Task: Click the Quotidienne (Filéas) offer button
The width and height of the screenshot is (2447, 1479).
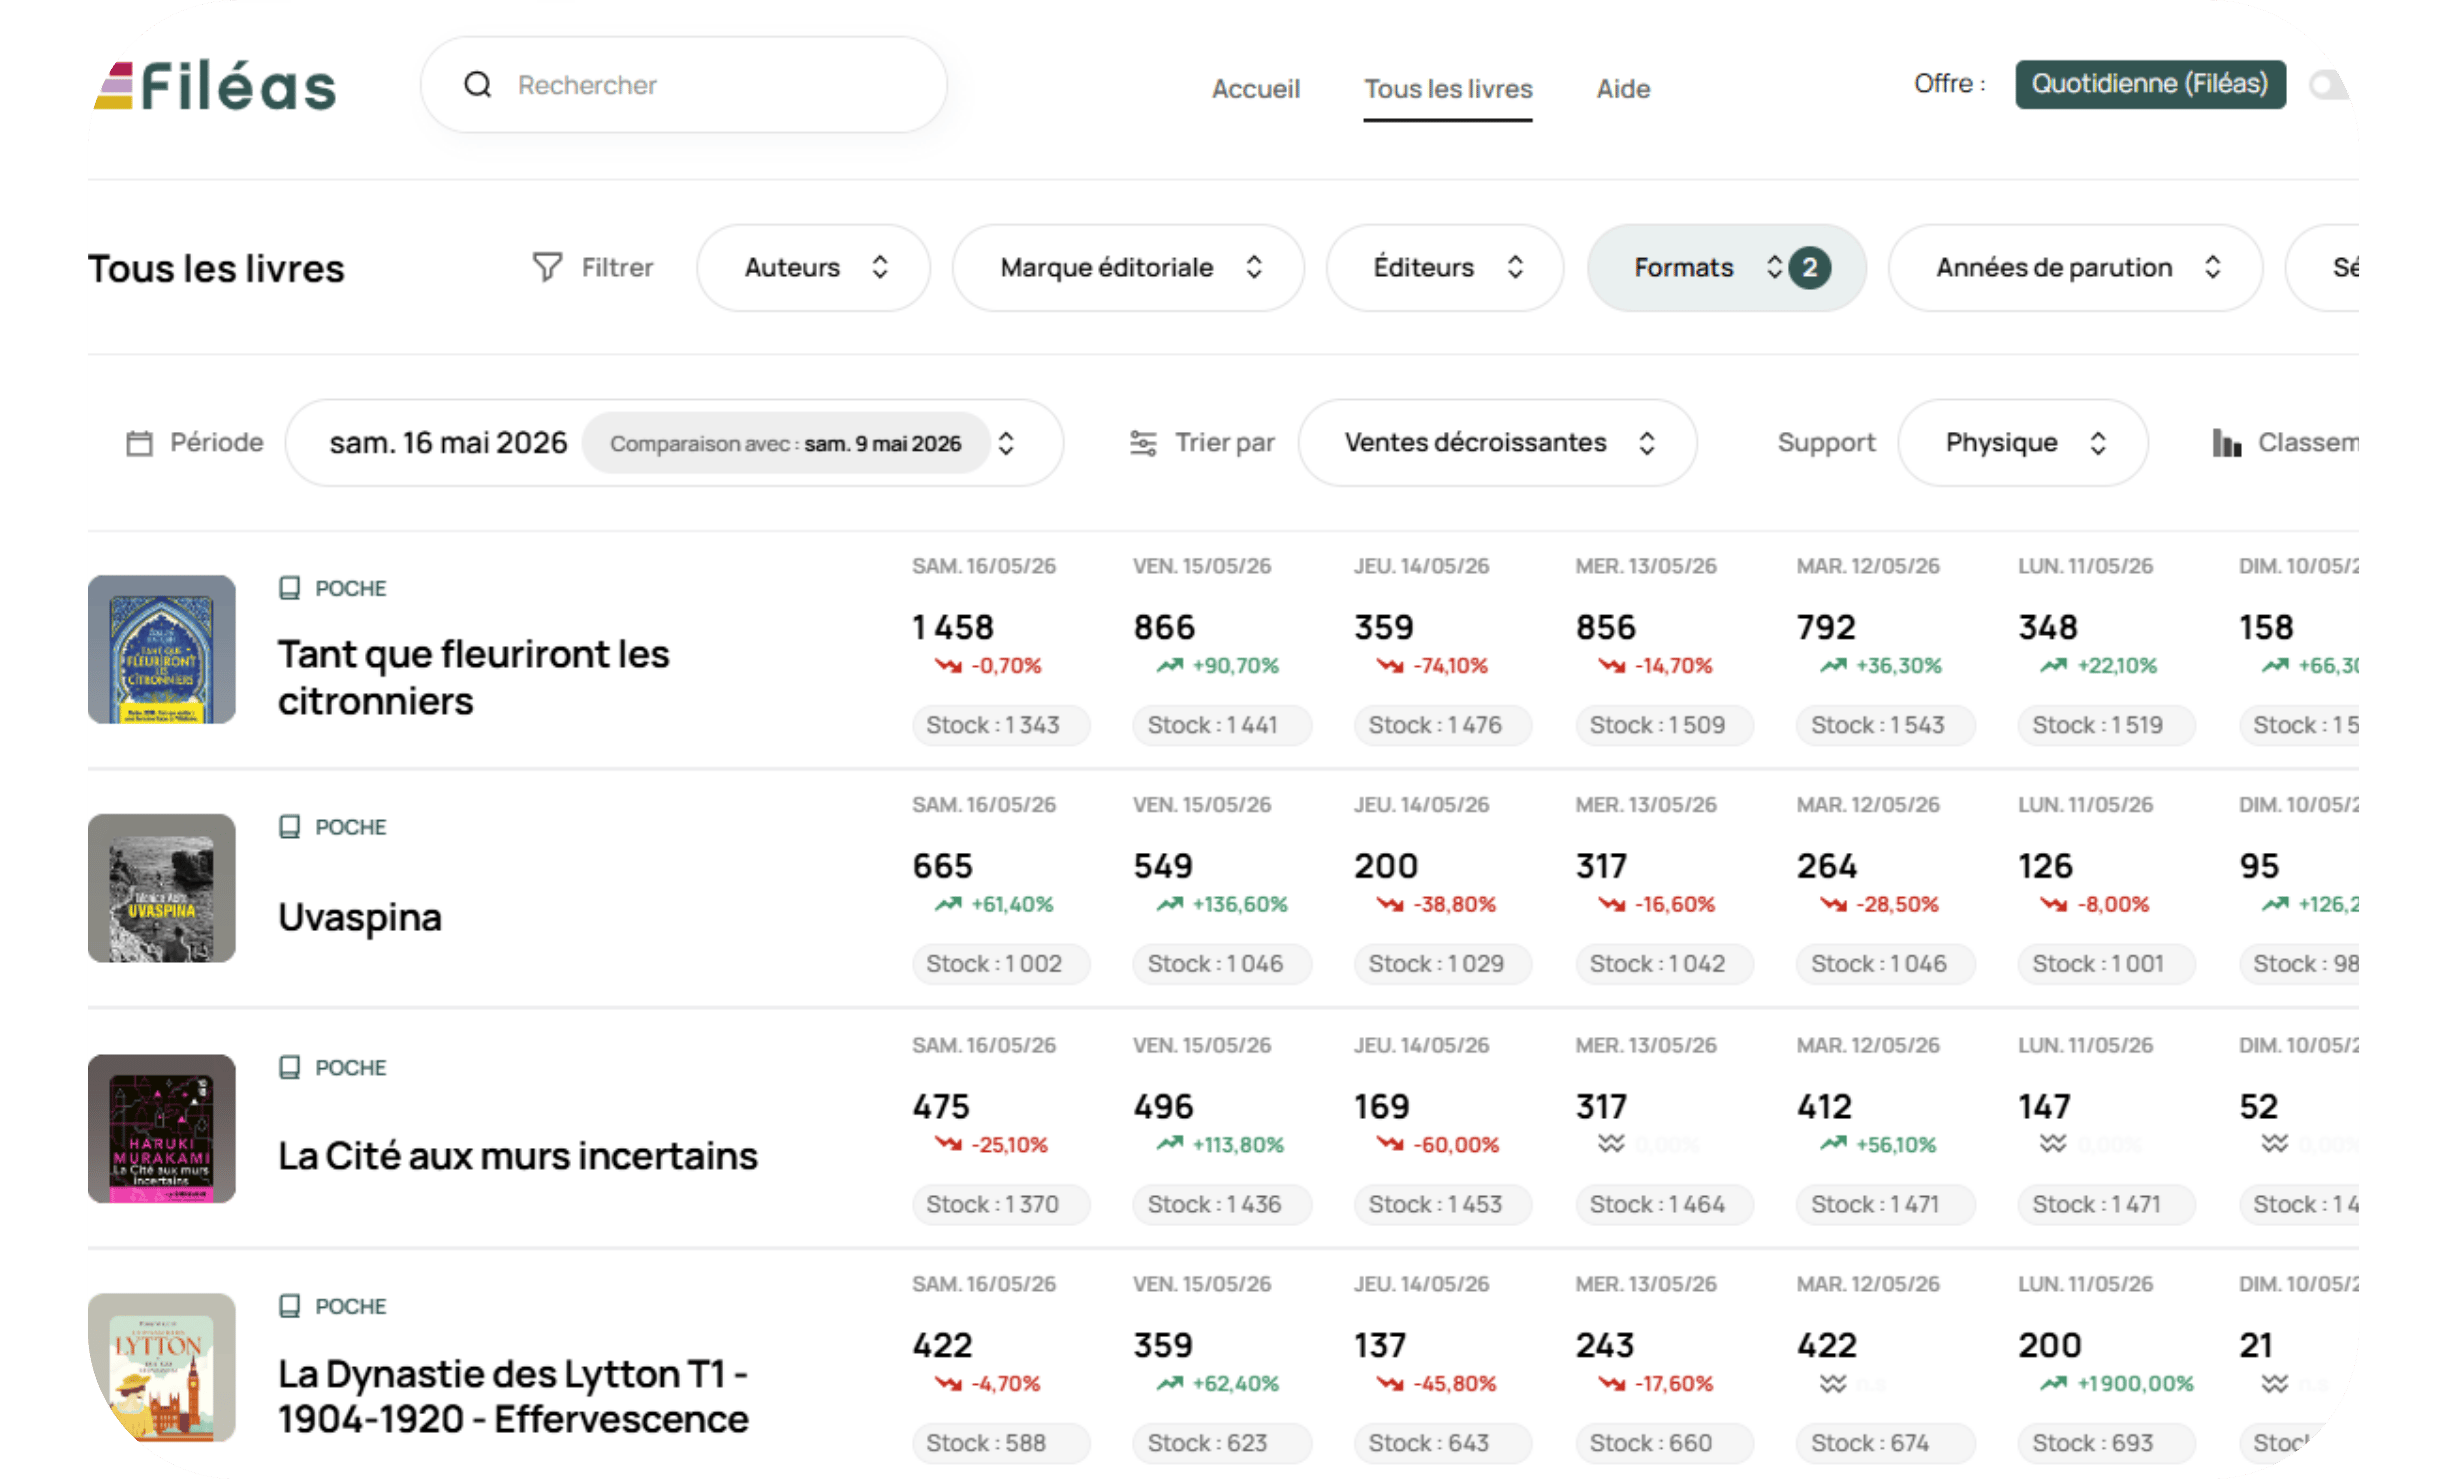Action: point(2150,84)
